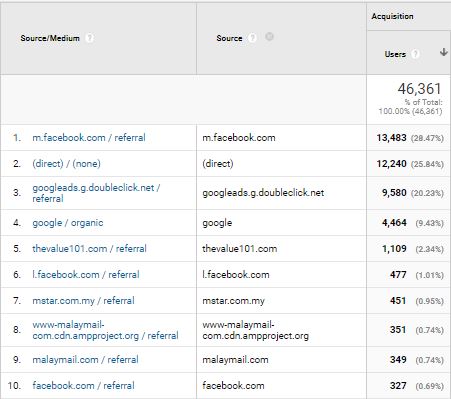Remove Source secondary dimension with the x icon
Viewport: 451px width, 399px height.
[269, 37]
